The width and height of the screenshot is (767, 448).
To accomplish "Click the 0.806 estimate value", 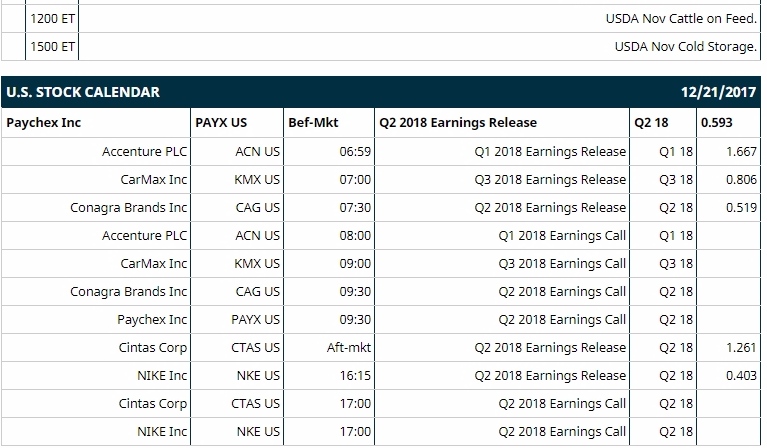I will click(x=741, y=179).
